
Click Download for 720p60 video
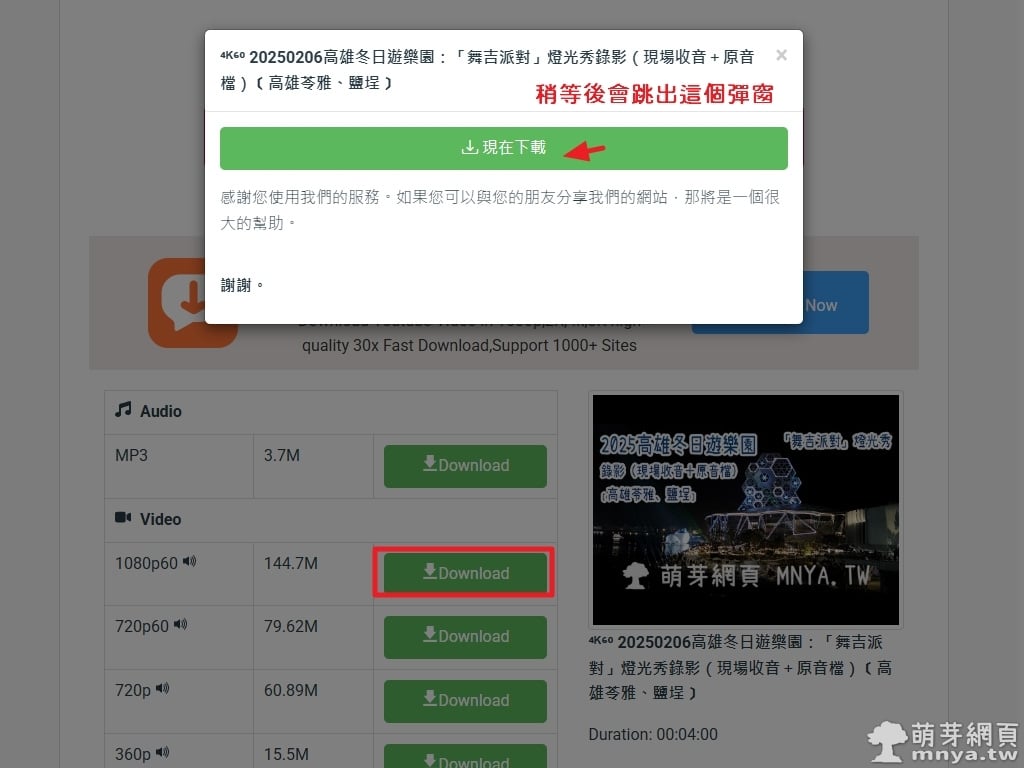(x=465, y=637)
